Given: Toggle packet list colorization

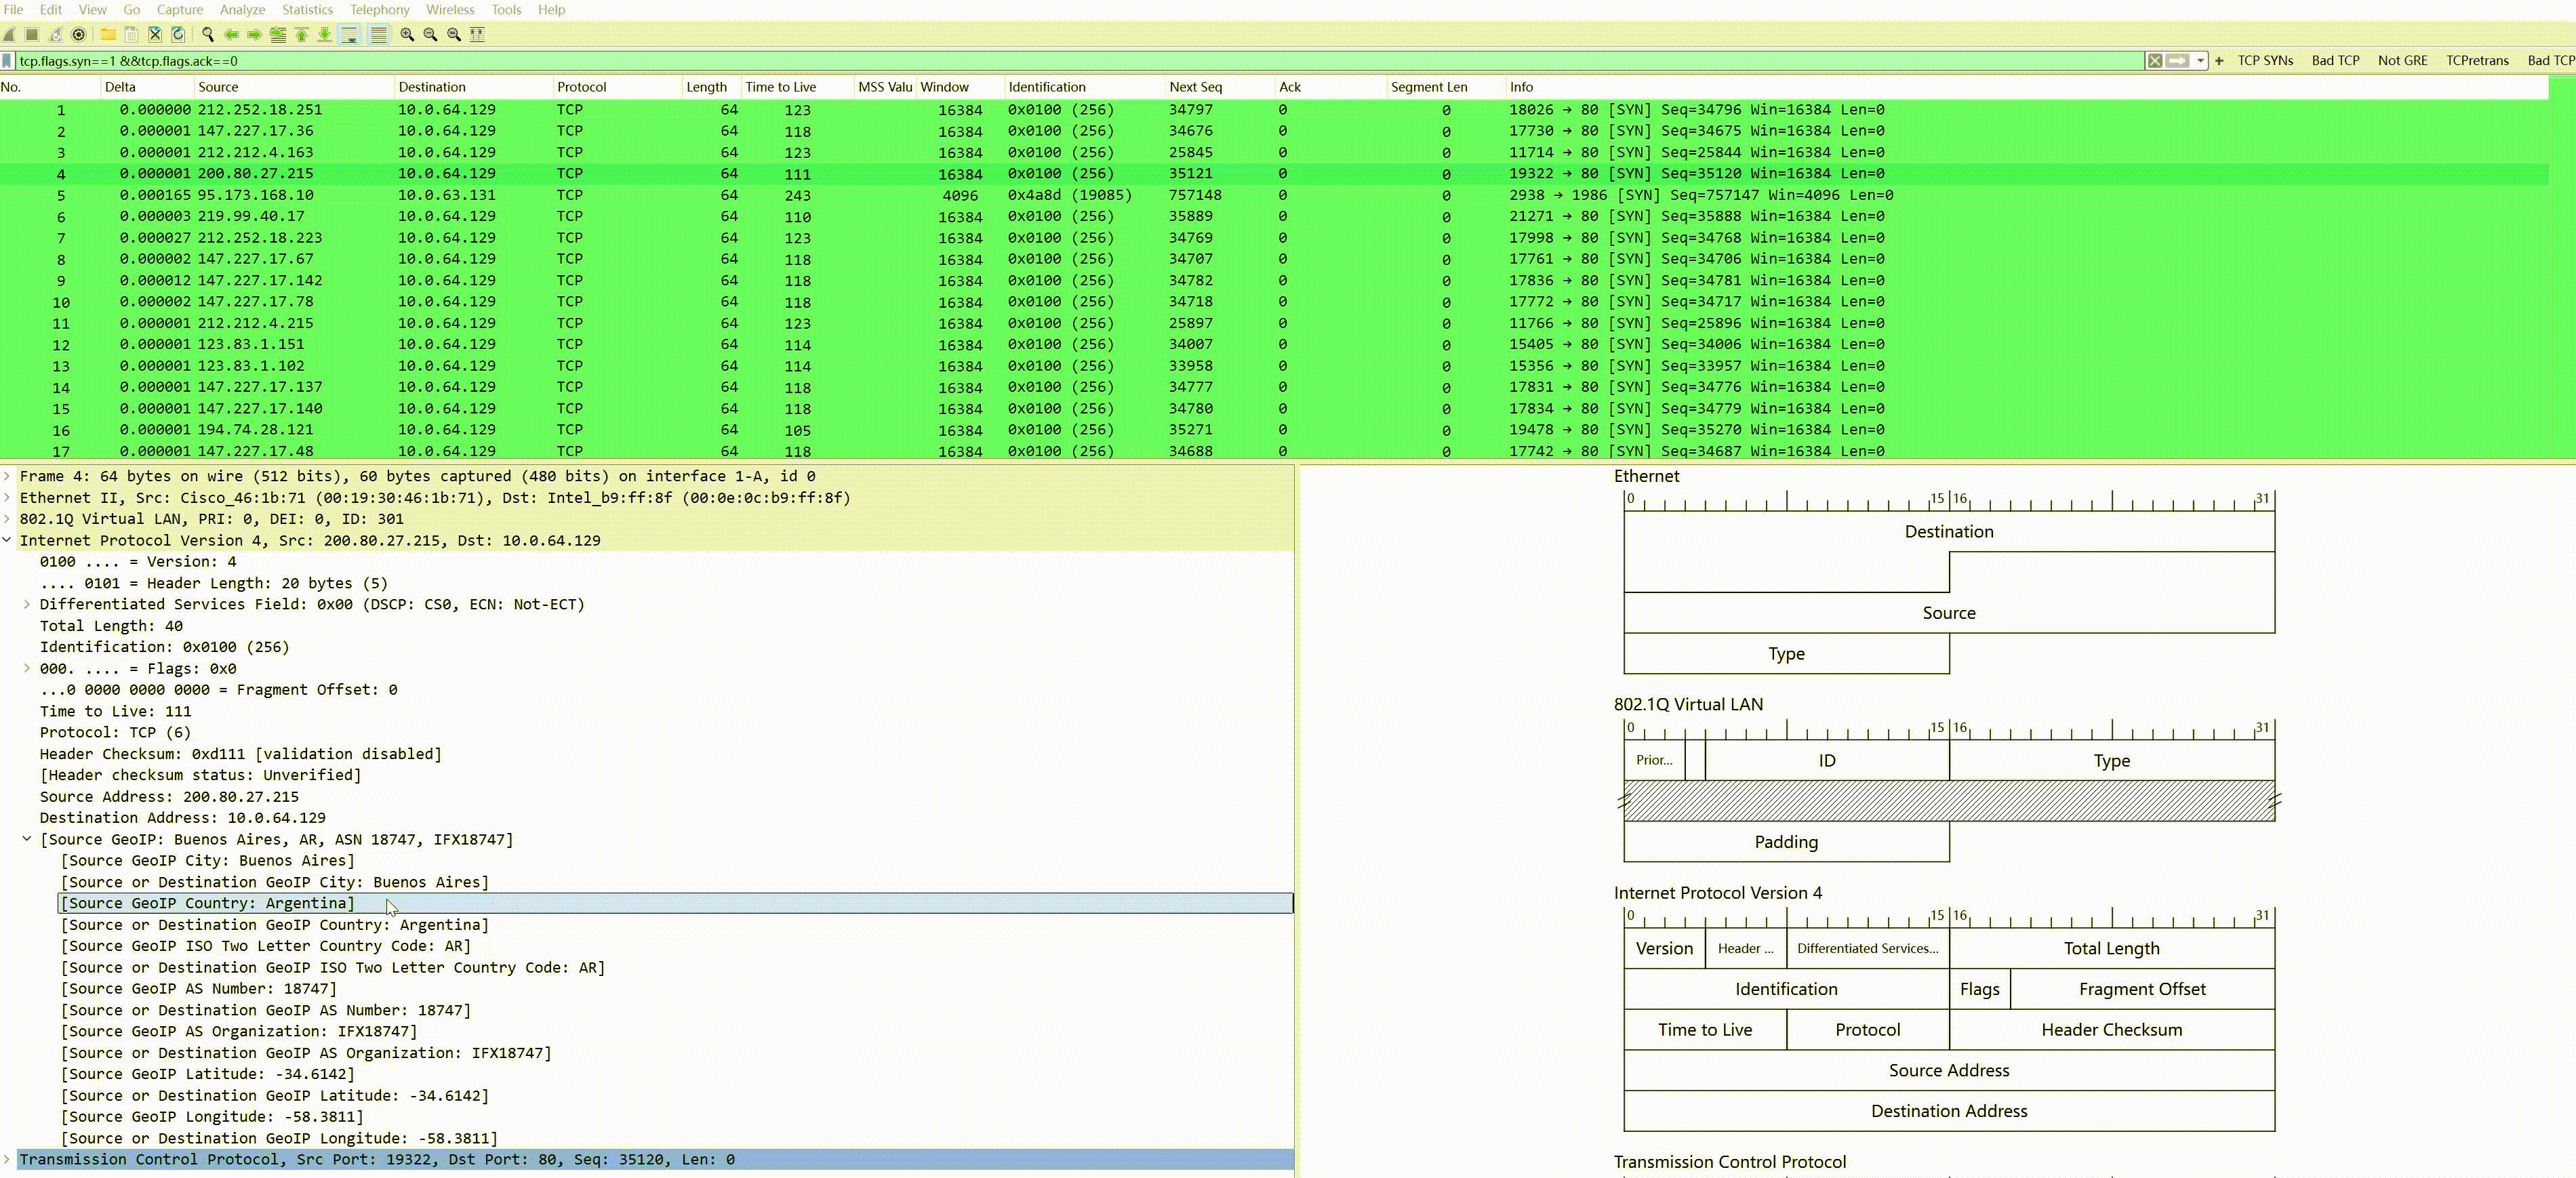Looking at the screenshot, I should [378, 34].
